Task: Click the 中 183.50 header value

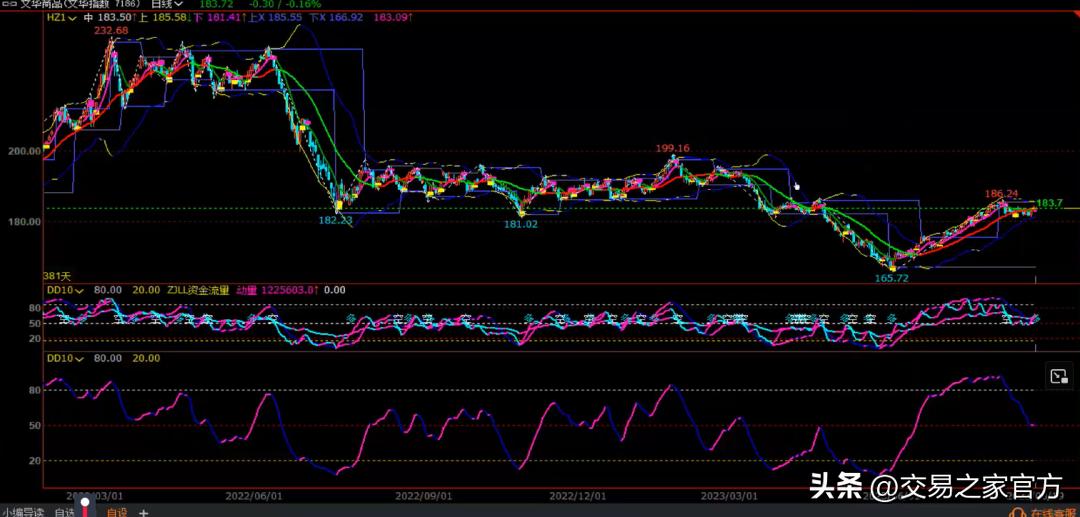Action: coord(110,17)
